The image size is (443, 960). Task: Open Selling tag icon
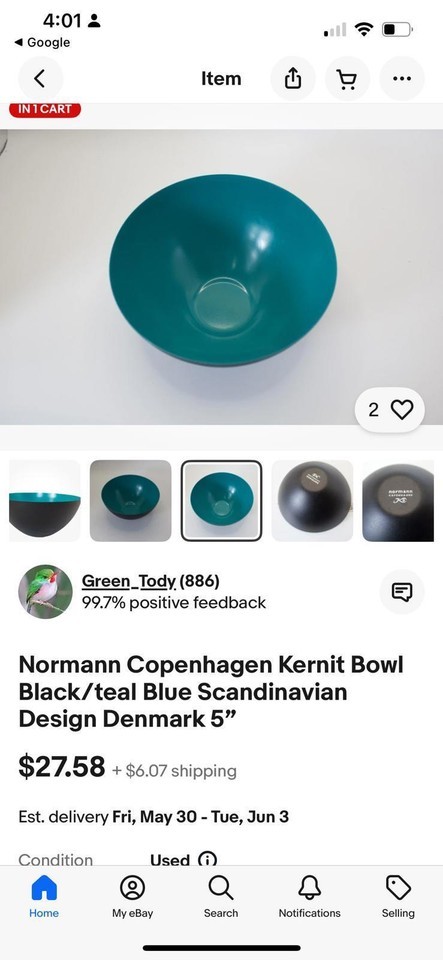[x=398, y=896]
